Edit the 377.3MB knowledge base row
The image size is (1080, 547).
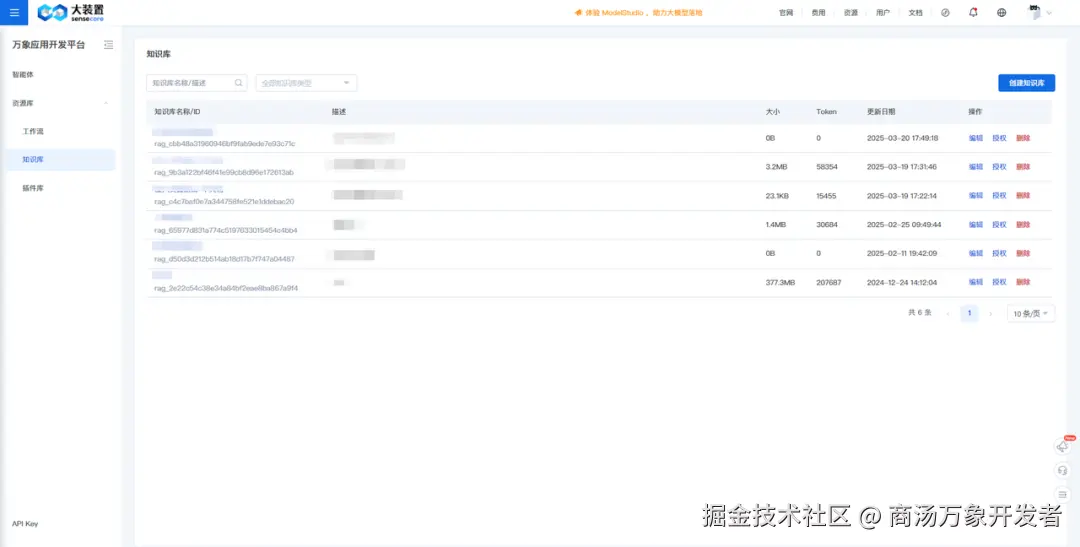tap(976, 282)
